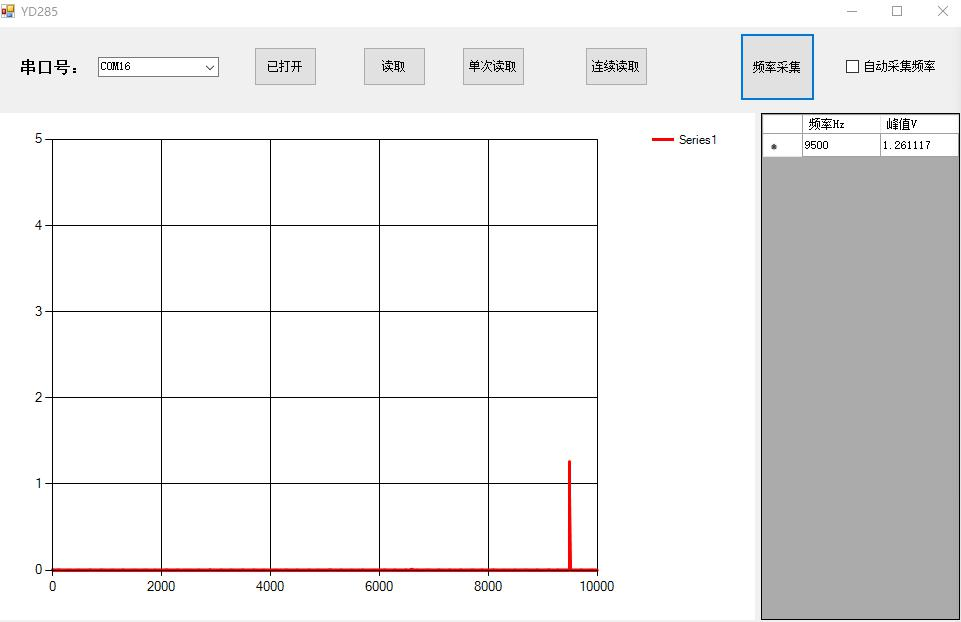Click the red peak spike at 9500
Screen dimensions: 961x622
[569, 515]
